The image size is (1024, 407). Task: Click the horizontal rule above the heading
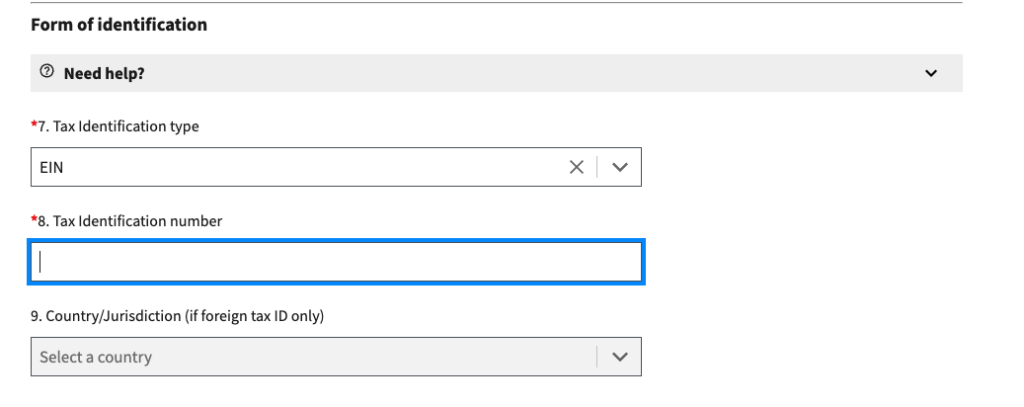click(x=500, y=2)
